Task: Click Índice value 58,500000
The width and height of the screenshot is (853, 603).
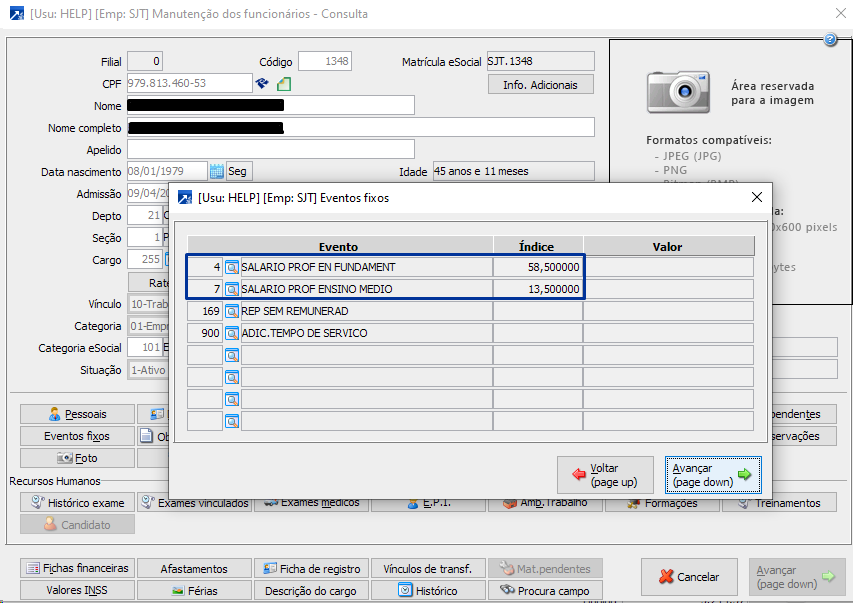Action: pyautogui.click(x=538, y=267)
